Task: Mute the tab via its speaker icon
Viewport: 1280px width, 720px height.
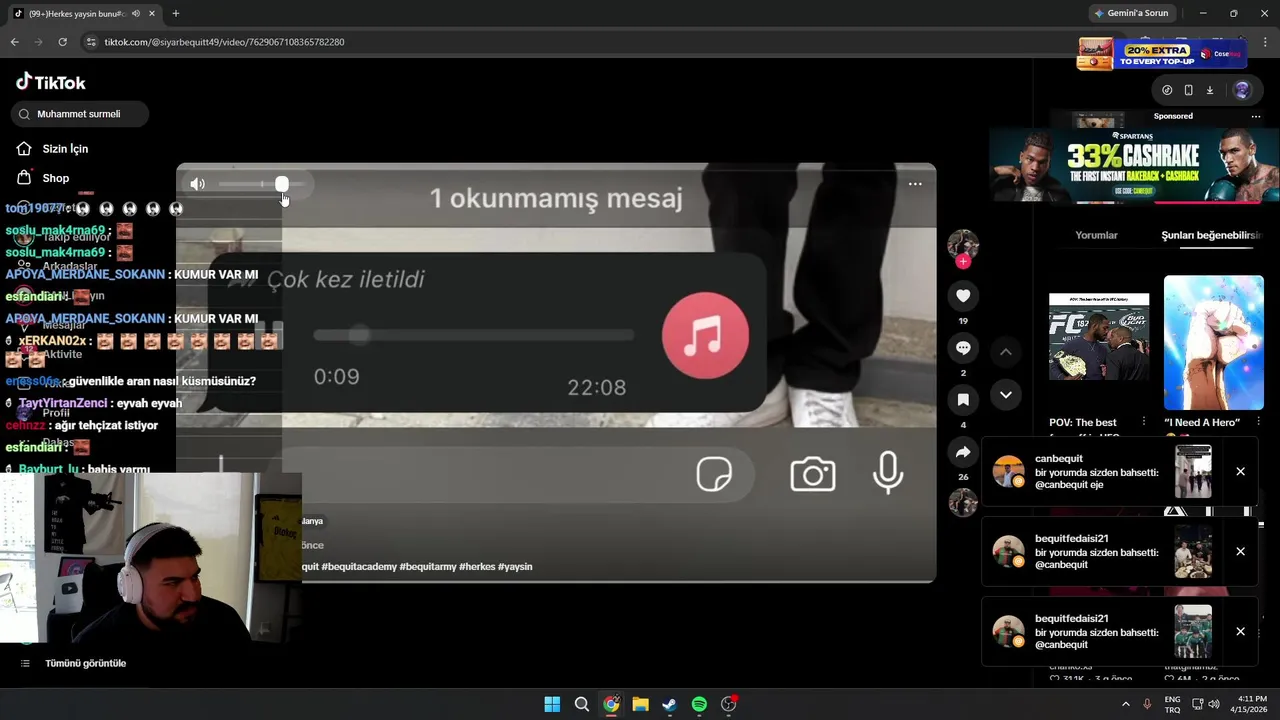Action: click(x=136, y=14)
